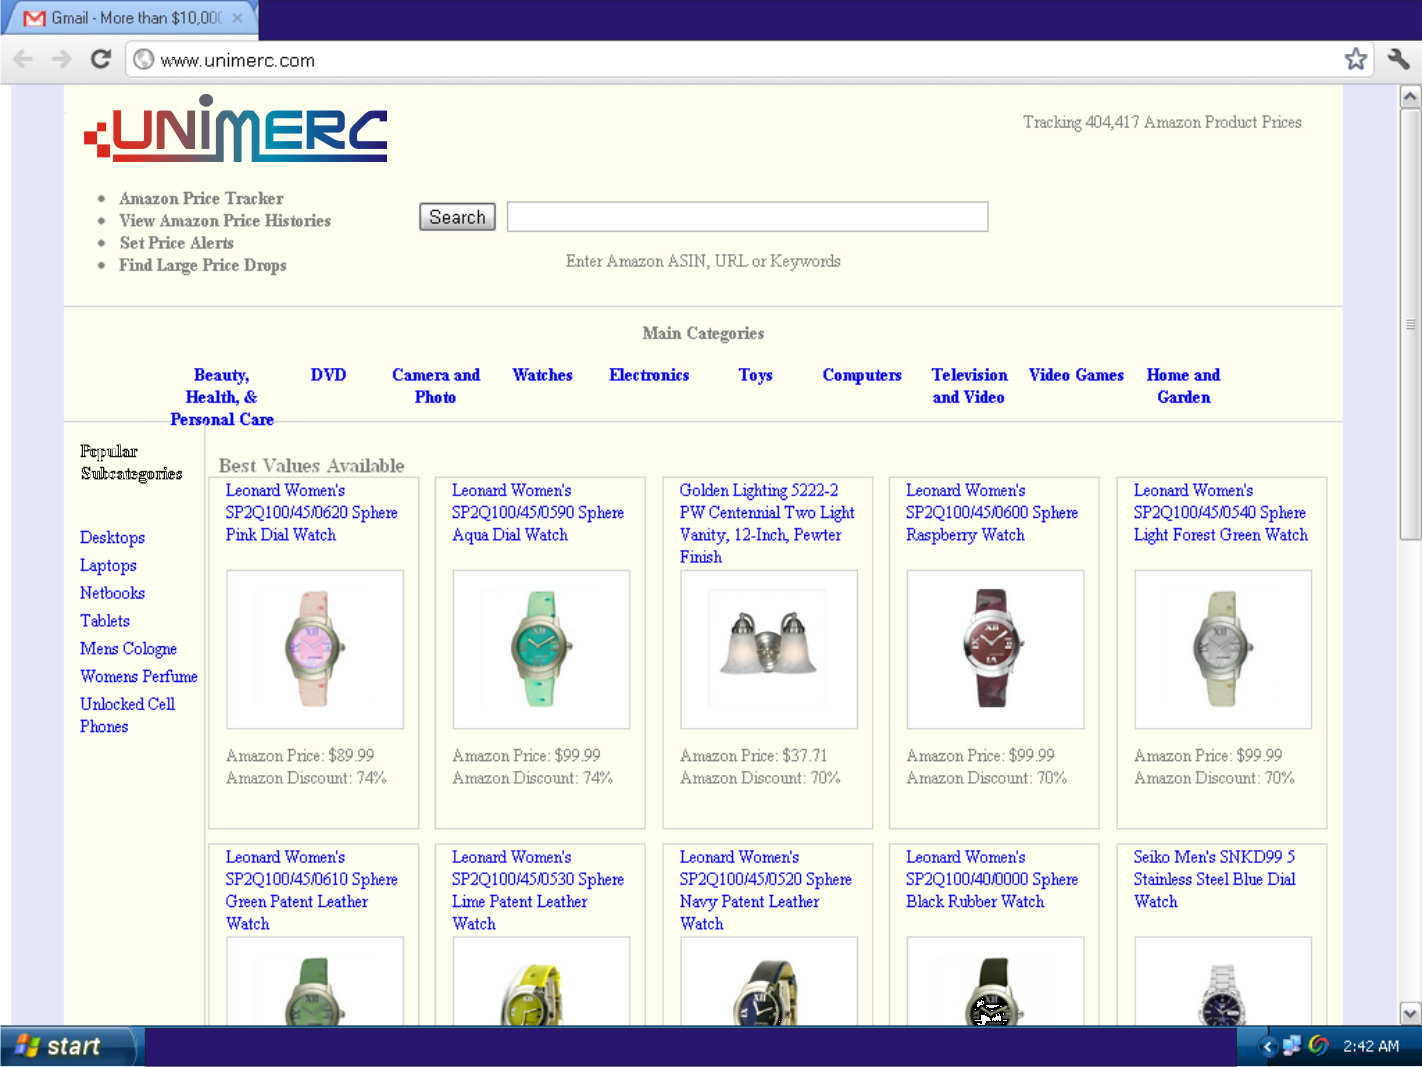Click the browser reload button
Viewport: 1422px width, 1067px height.
(100, 60)
